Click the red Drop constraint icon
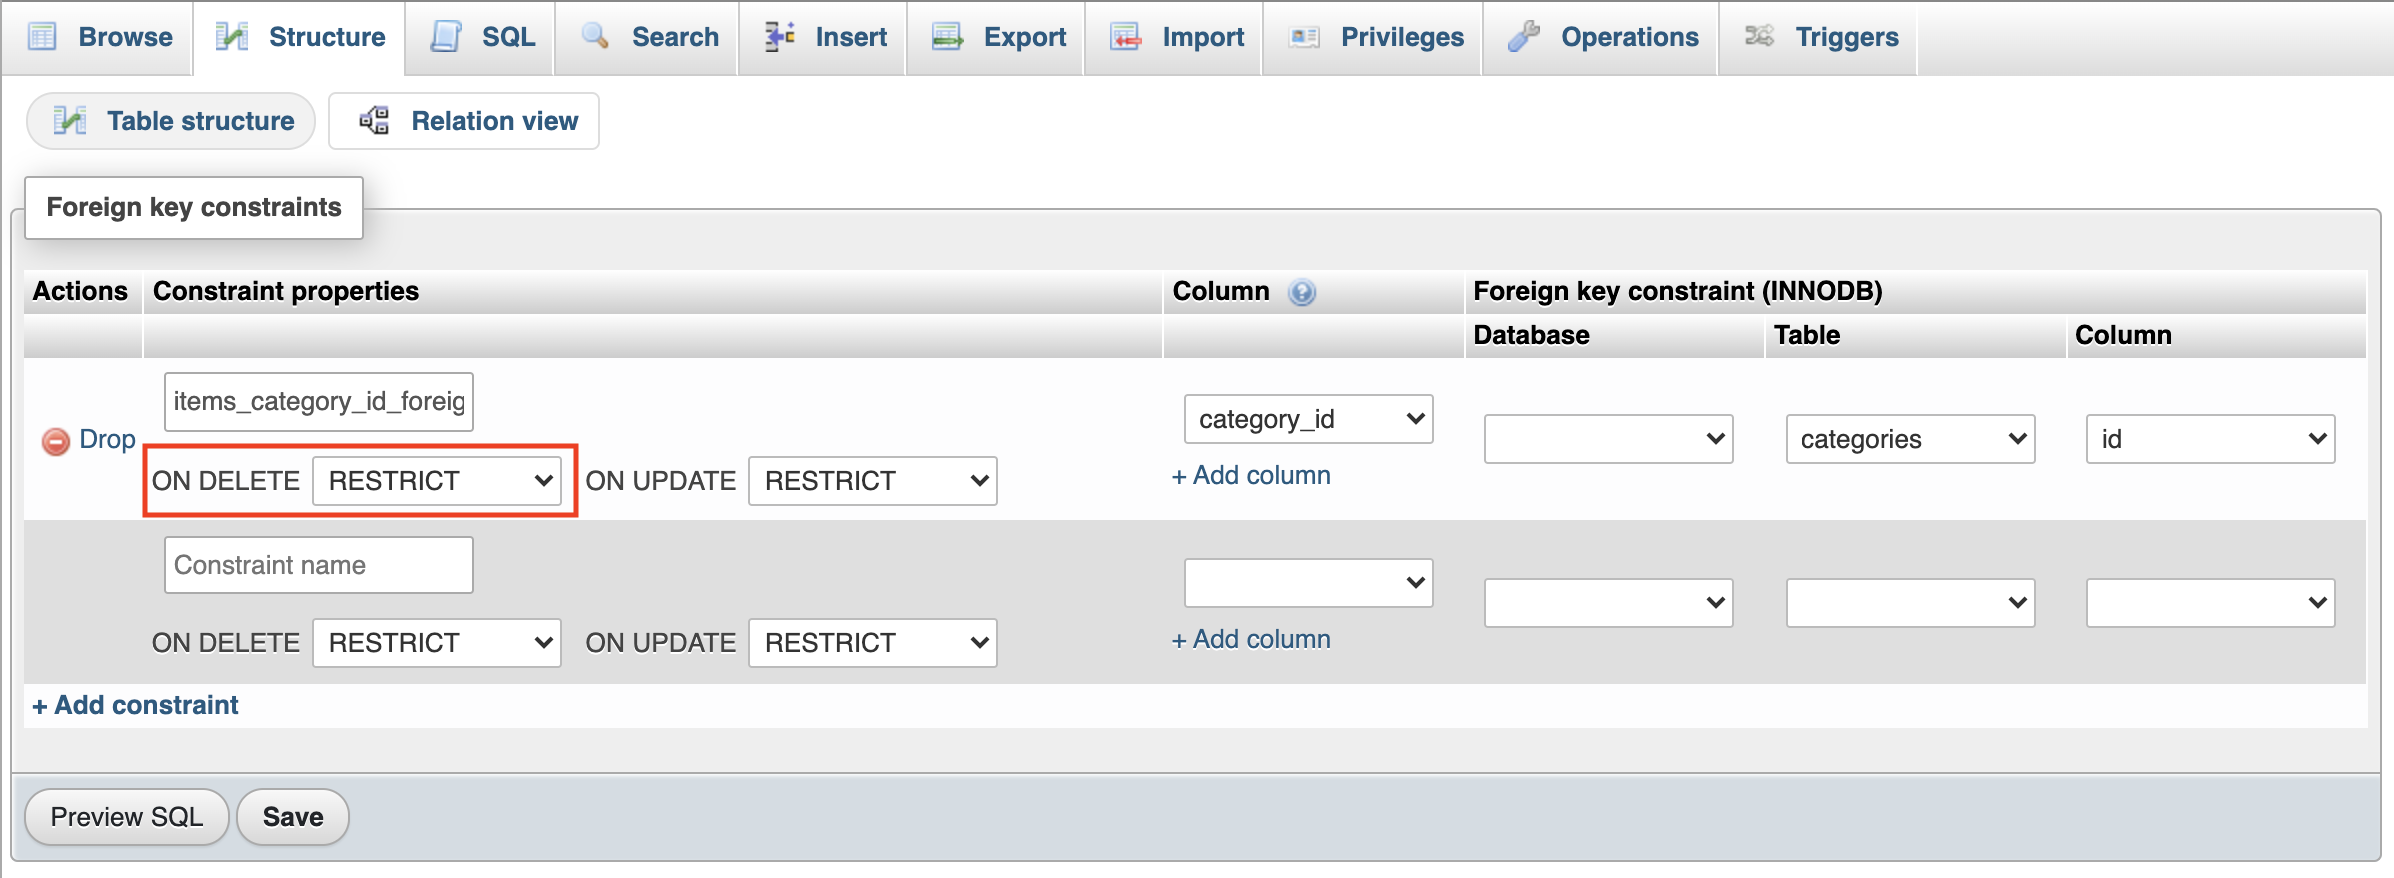Image resolution: width=2394 pixels, height=878 pixels. tap(56, 441)
